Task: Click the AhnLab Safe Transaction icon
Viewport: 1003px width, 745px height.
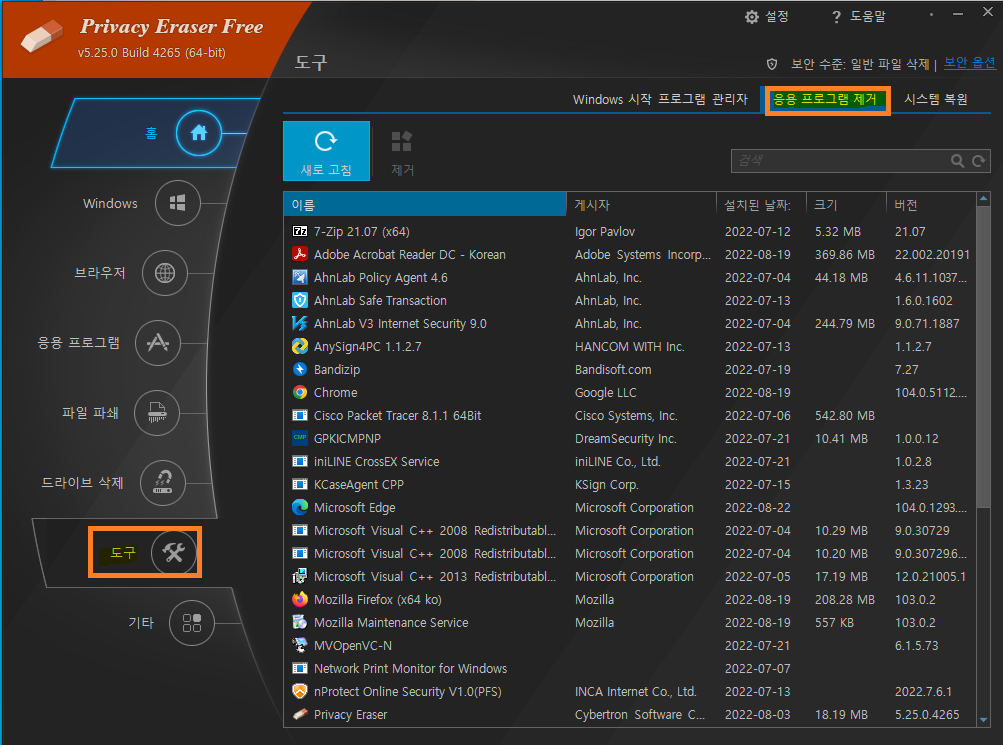Action: tap(299, 301)
